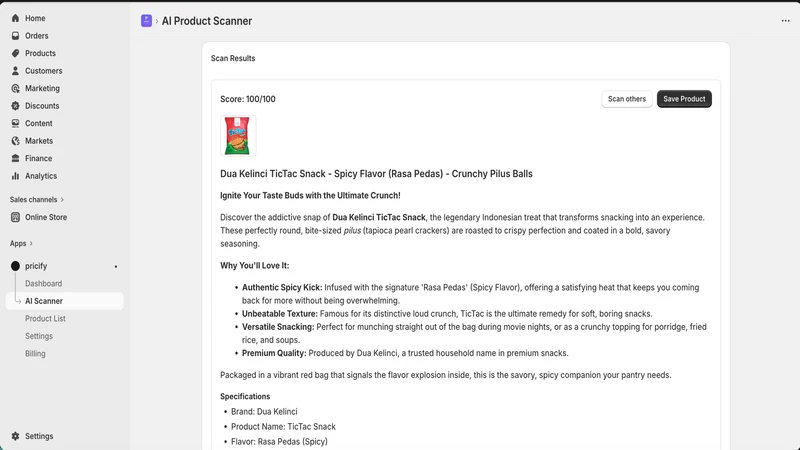Click the Specifications heading
The width and height of the screenshot is (800, 450).
(245, 396)
